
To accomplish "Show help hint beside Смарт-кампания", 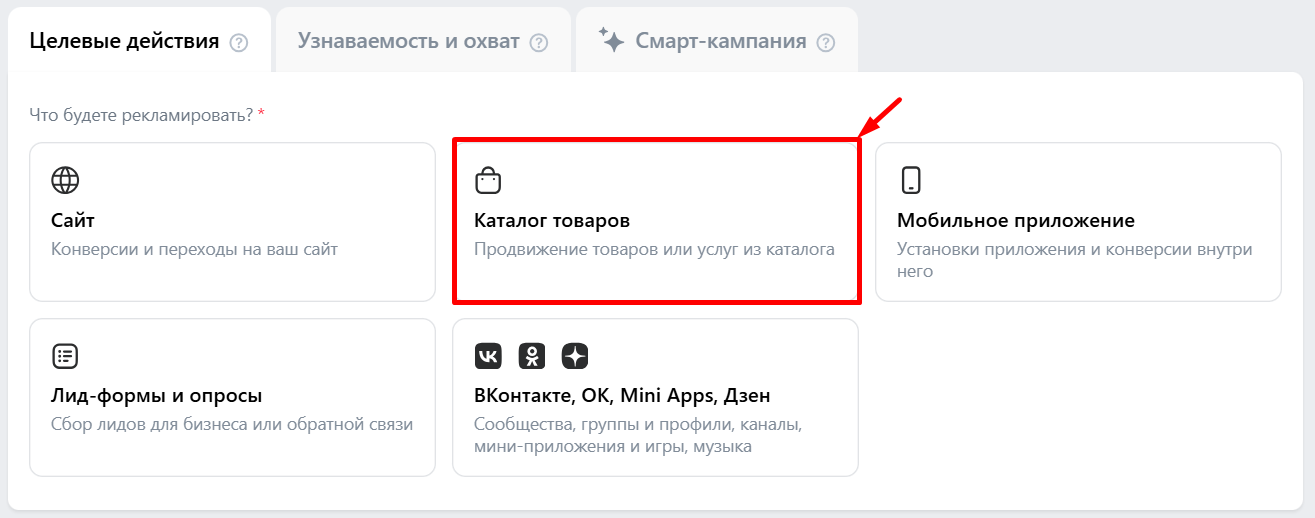I will tap(825, 43).
